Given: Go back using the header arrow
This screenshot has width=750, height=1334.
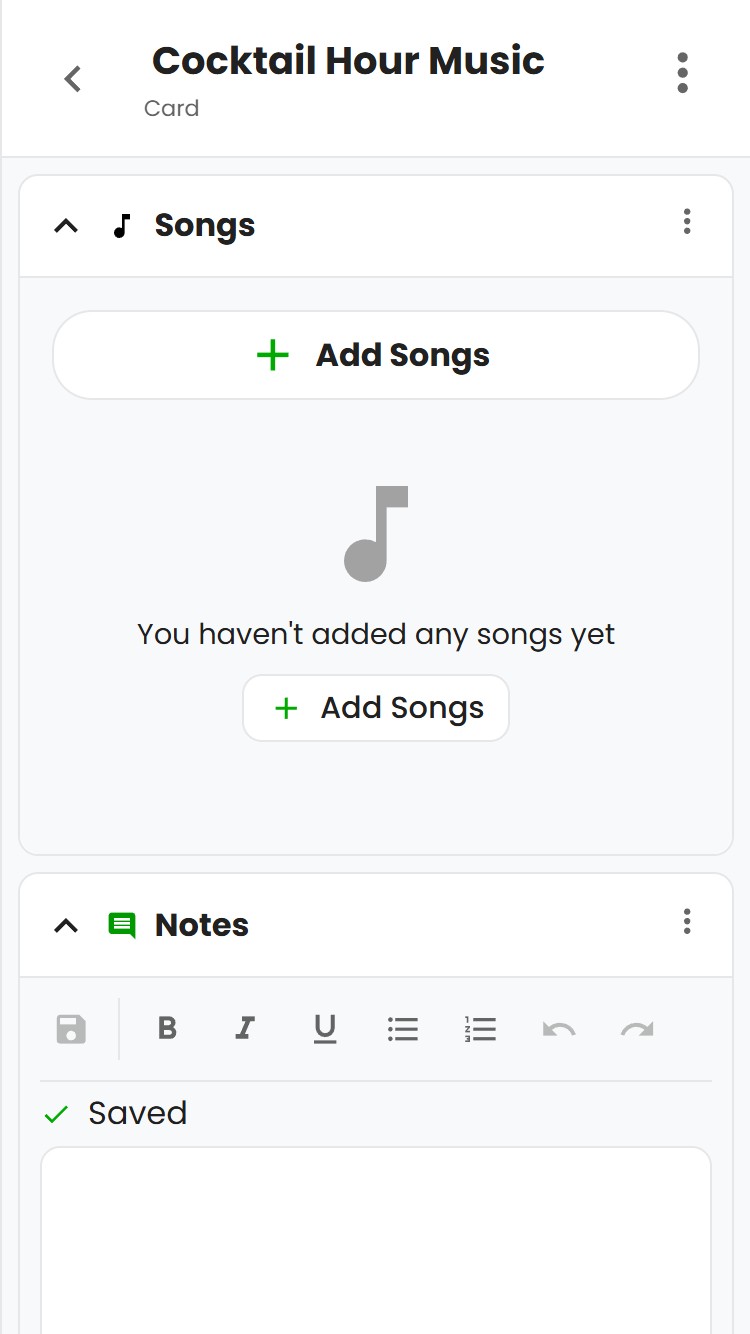Looking at the screenshot, I should click(x=72, y=79).
